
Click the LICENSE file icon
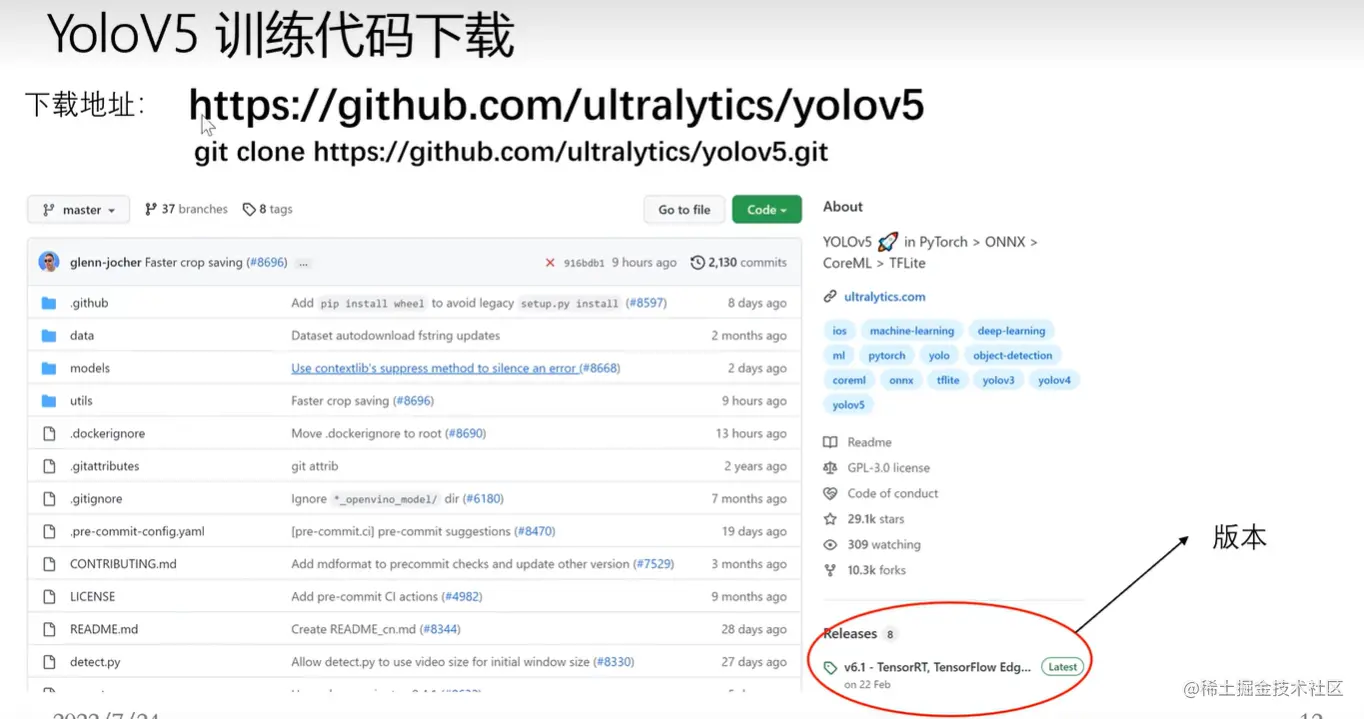(48, 597)
